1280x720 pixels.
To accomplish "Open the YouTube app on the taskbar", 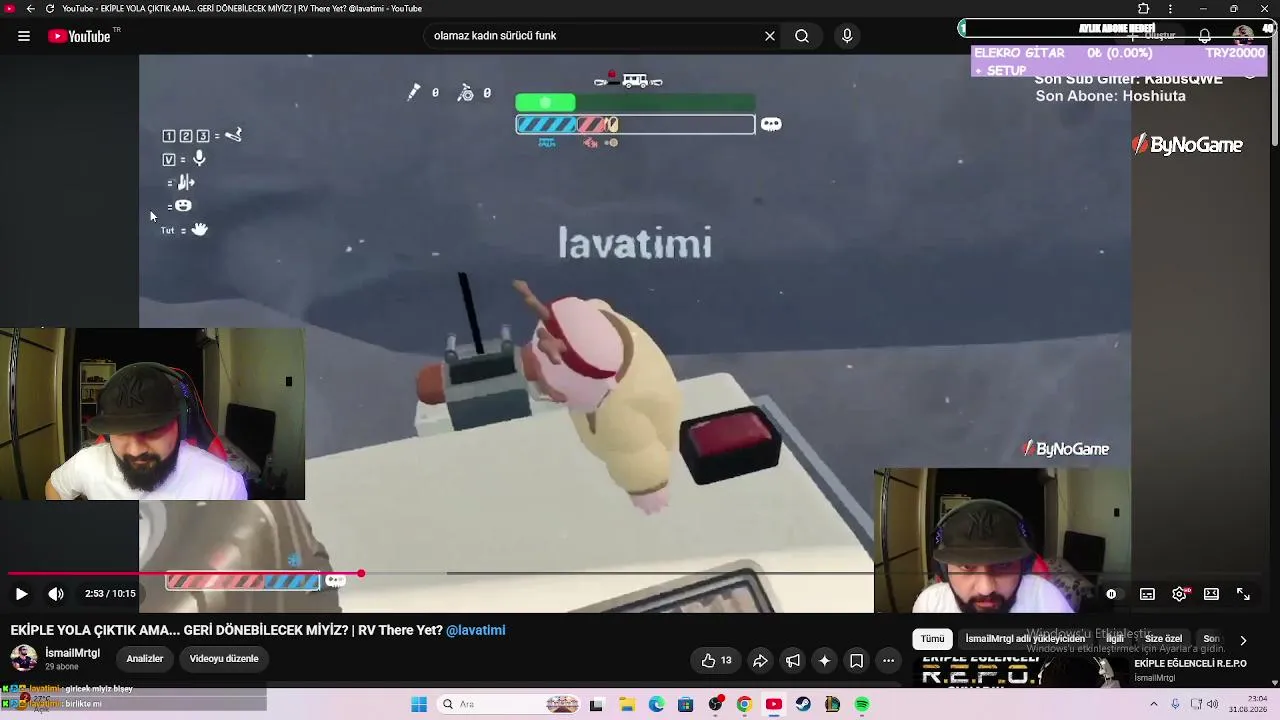I will 773,704.
